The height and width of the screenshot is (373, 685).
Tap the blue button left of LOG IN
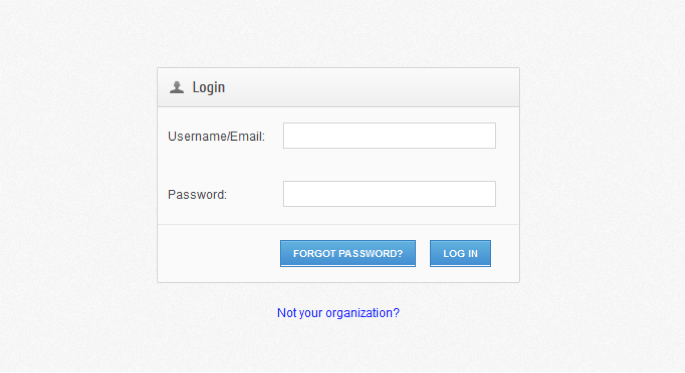coord(348,253)
